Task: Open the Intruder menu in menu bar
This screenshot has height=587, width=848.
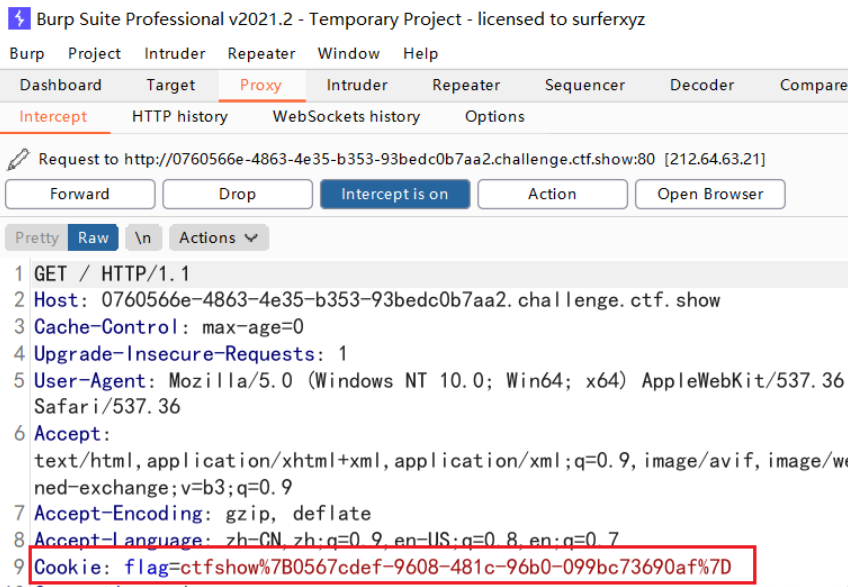Action: click(x=175, y=54)
